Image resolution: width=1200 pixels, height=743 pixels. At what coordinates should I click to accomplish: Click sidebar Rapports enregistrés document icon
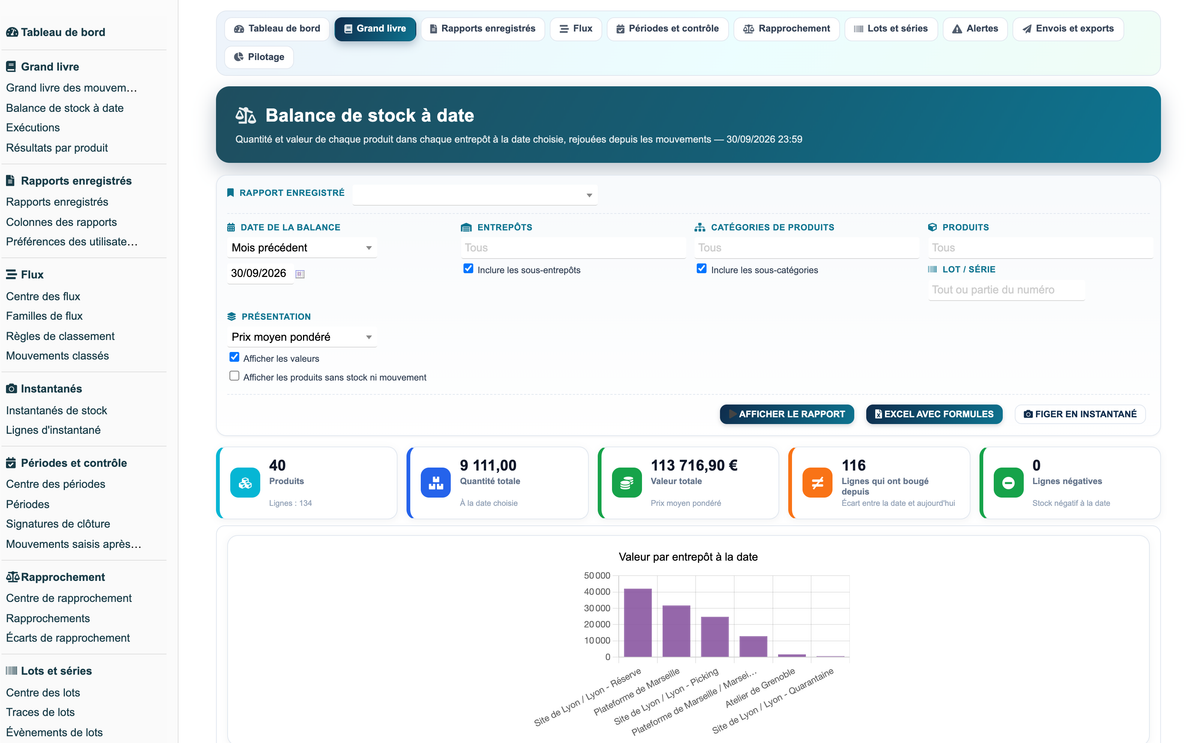coord(11,181)
